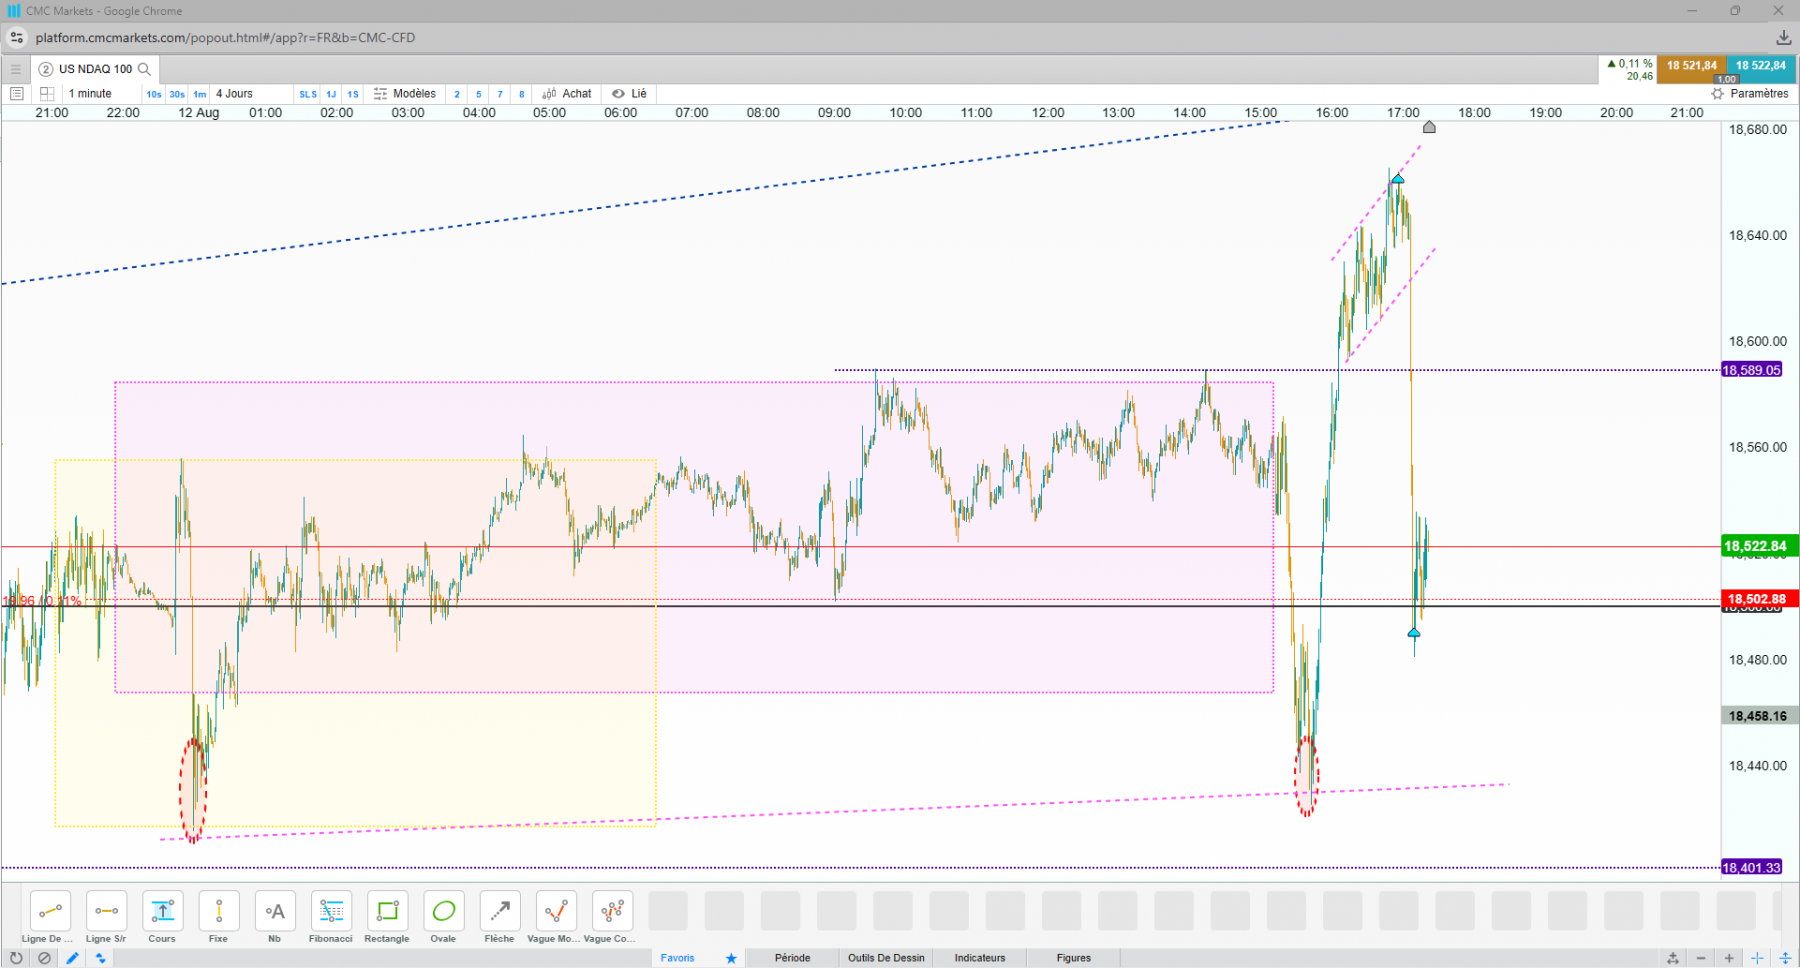Switch to the Outils De Dessin tab
The image size is (1800, 968).
(x=886, y=958)
